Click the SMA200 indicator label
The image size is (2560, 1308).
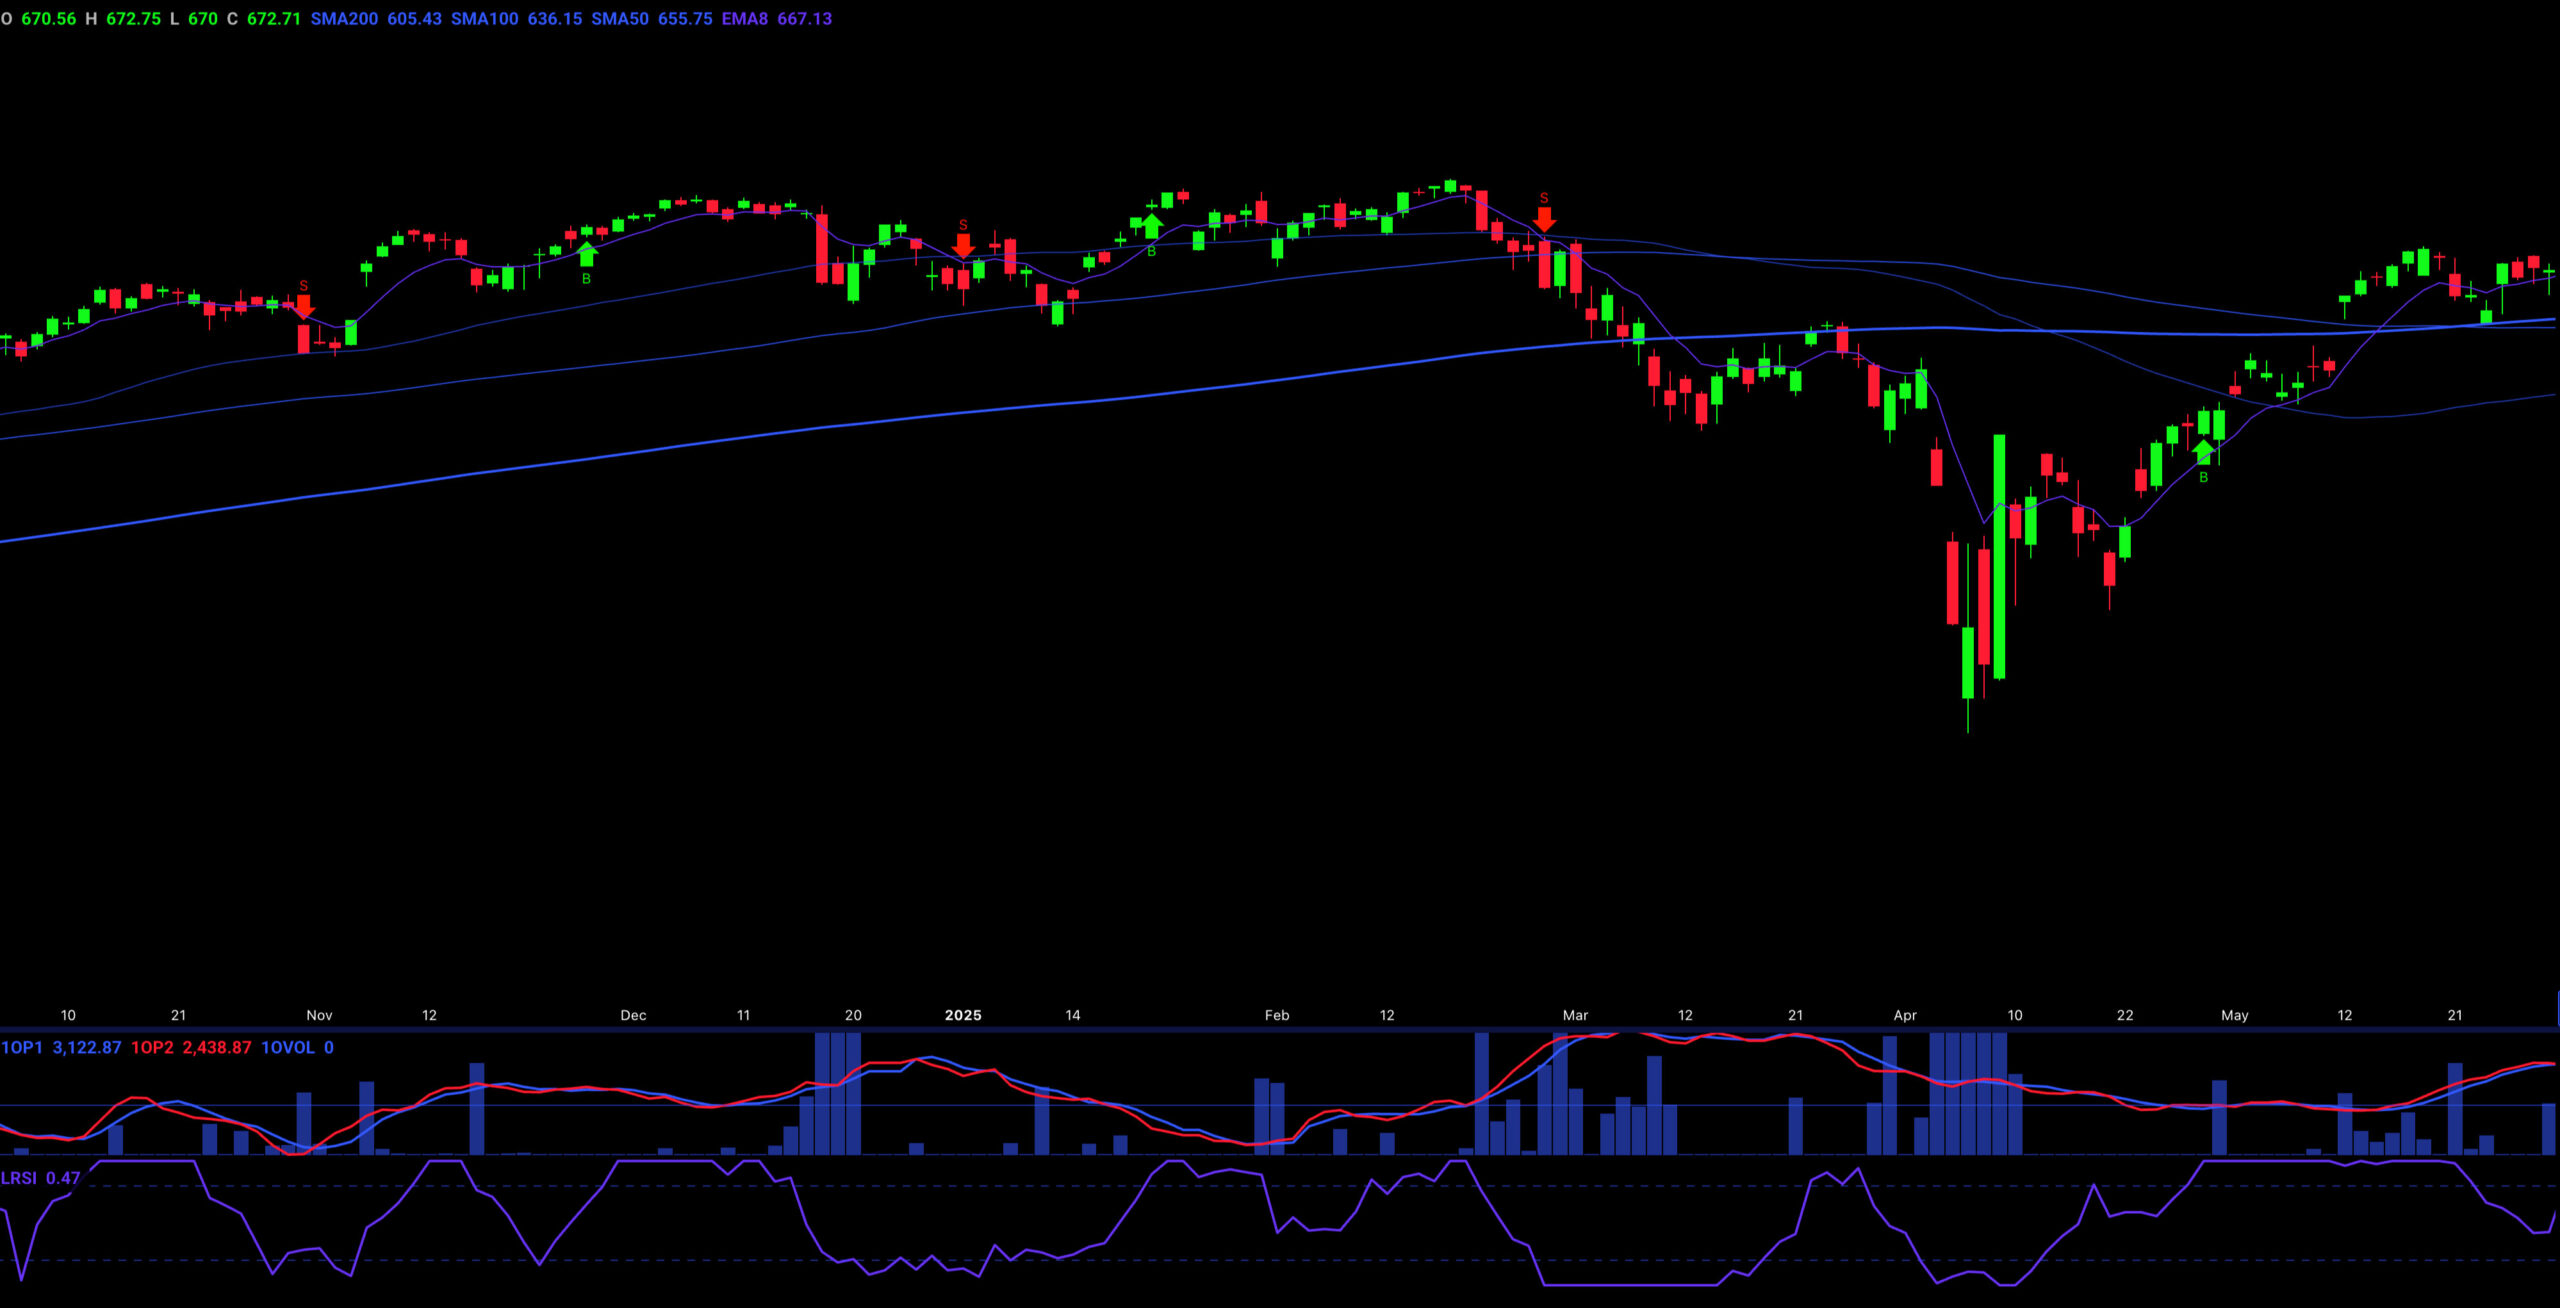point(344,19)
